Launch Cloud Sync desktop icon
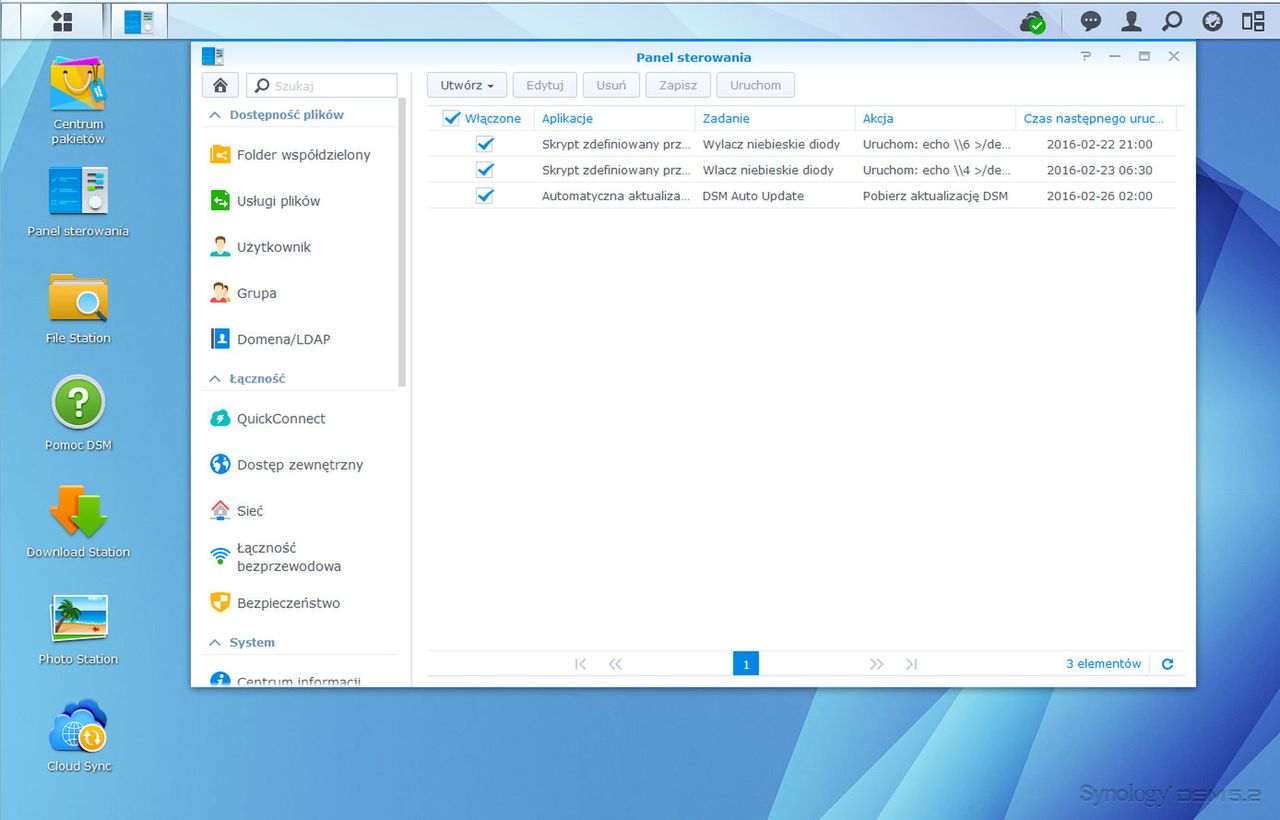Screen dimensions: 1280x820 tap(78, 736)
